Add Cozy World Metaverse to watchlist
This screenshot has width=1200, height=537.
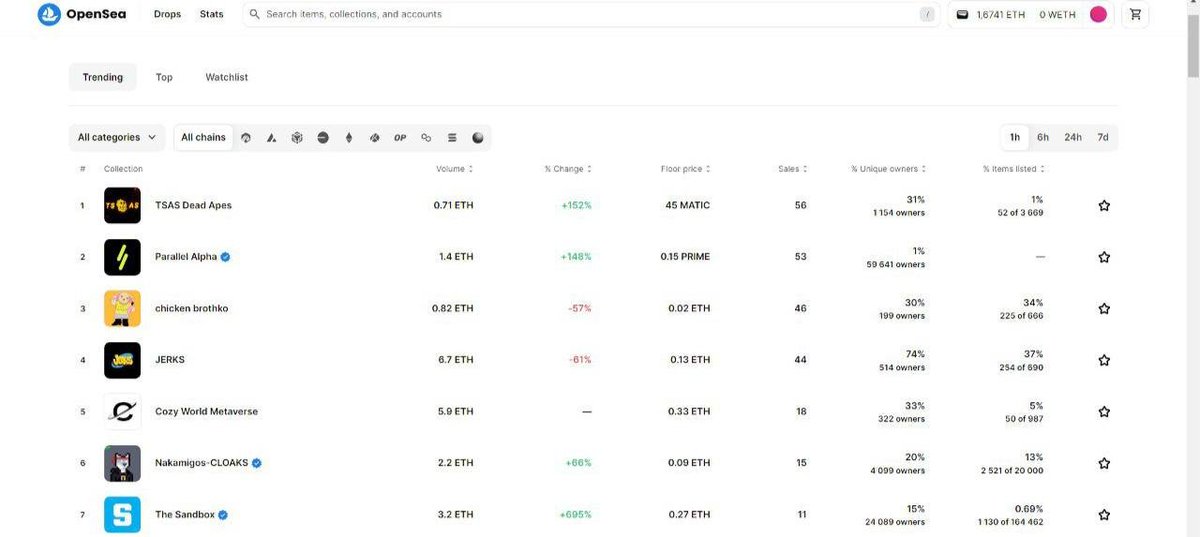1104,412
